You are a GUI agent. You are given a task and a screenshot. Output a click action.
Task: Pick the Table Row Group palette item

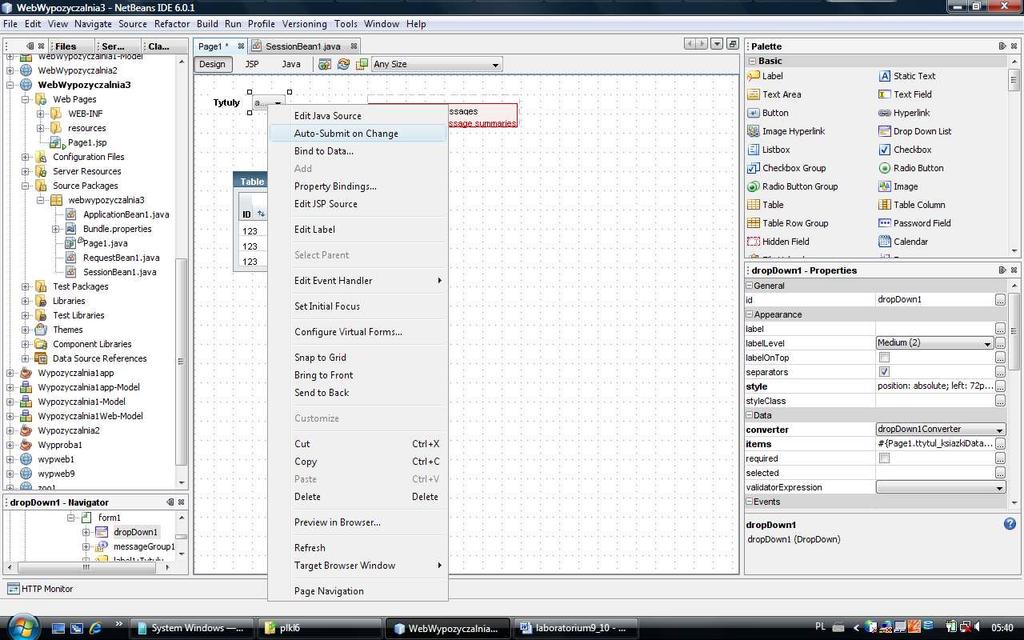(788, 223)
